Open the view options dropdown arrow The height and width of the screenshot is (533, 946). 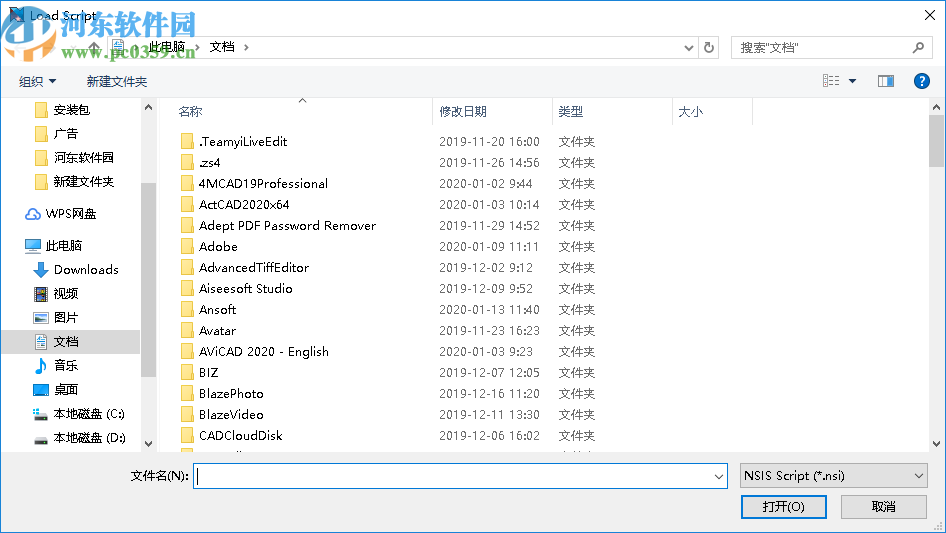pyautogui.click(x=852, y=81)
